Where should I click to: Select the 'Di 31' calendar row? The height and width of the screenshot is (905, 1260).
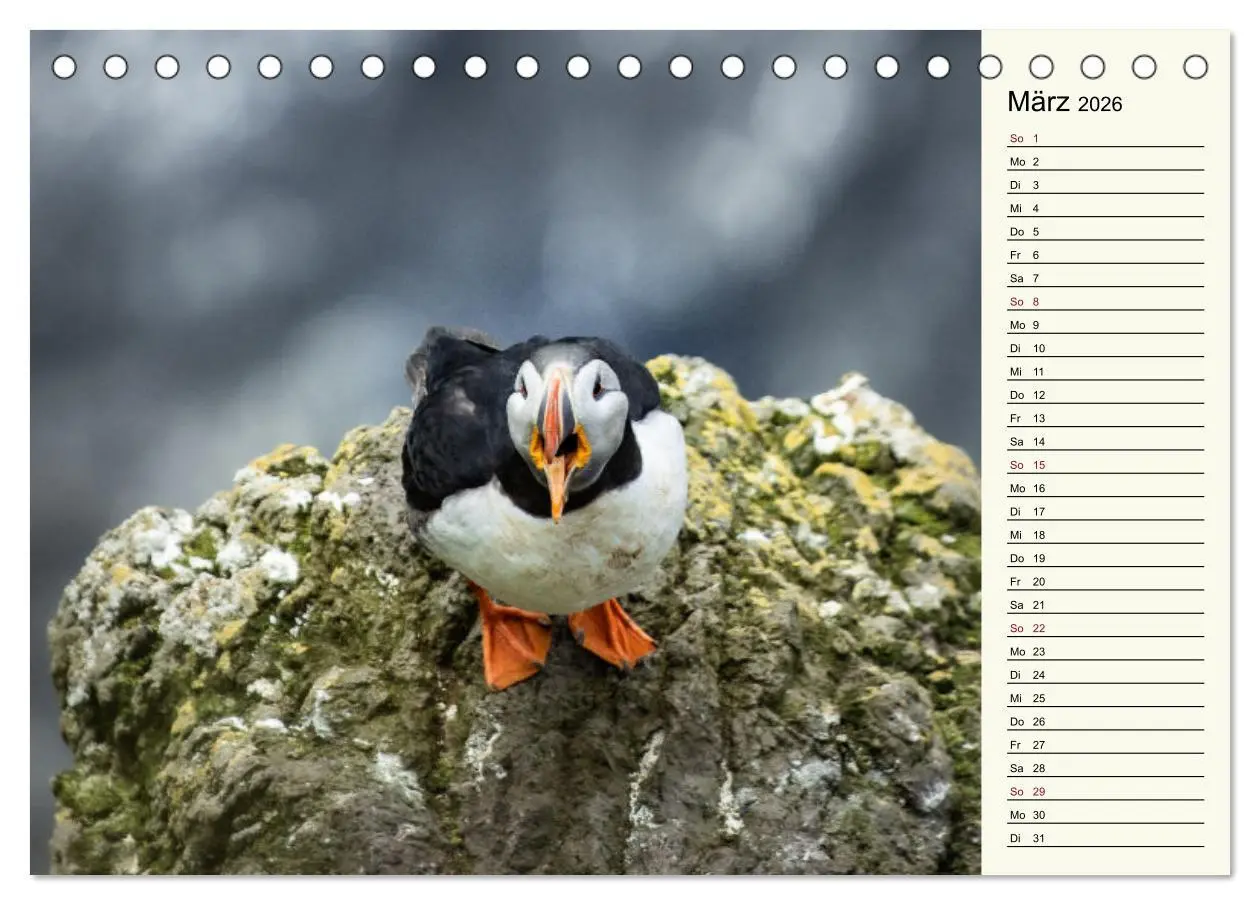[1105, 838]
